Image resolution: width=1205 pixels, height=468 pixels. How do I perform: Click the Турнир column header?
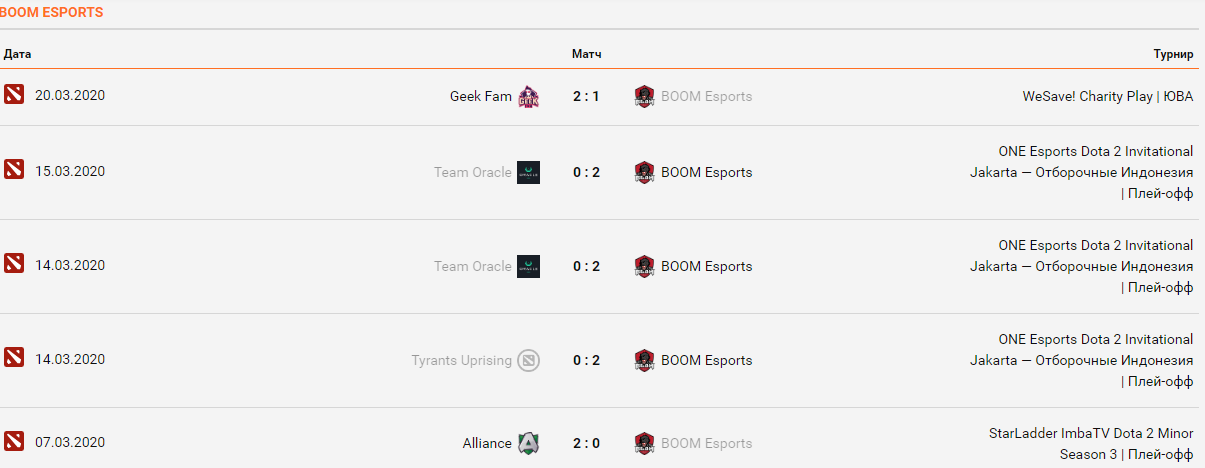pos(1173,54)
